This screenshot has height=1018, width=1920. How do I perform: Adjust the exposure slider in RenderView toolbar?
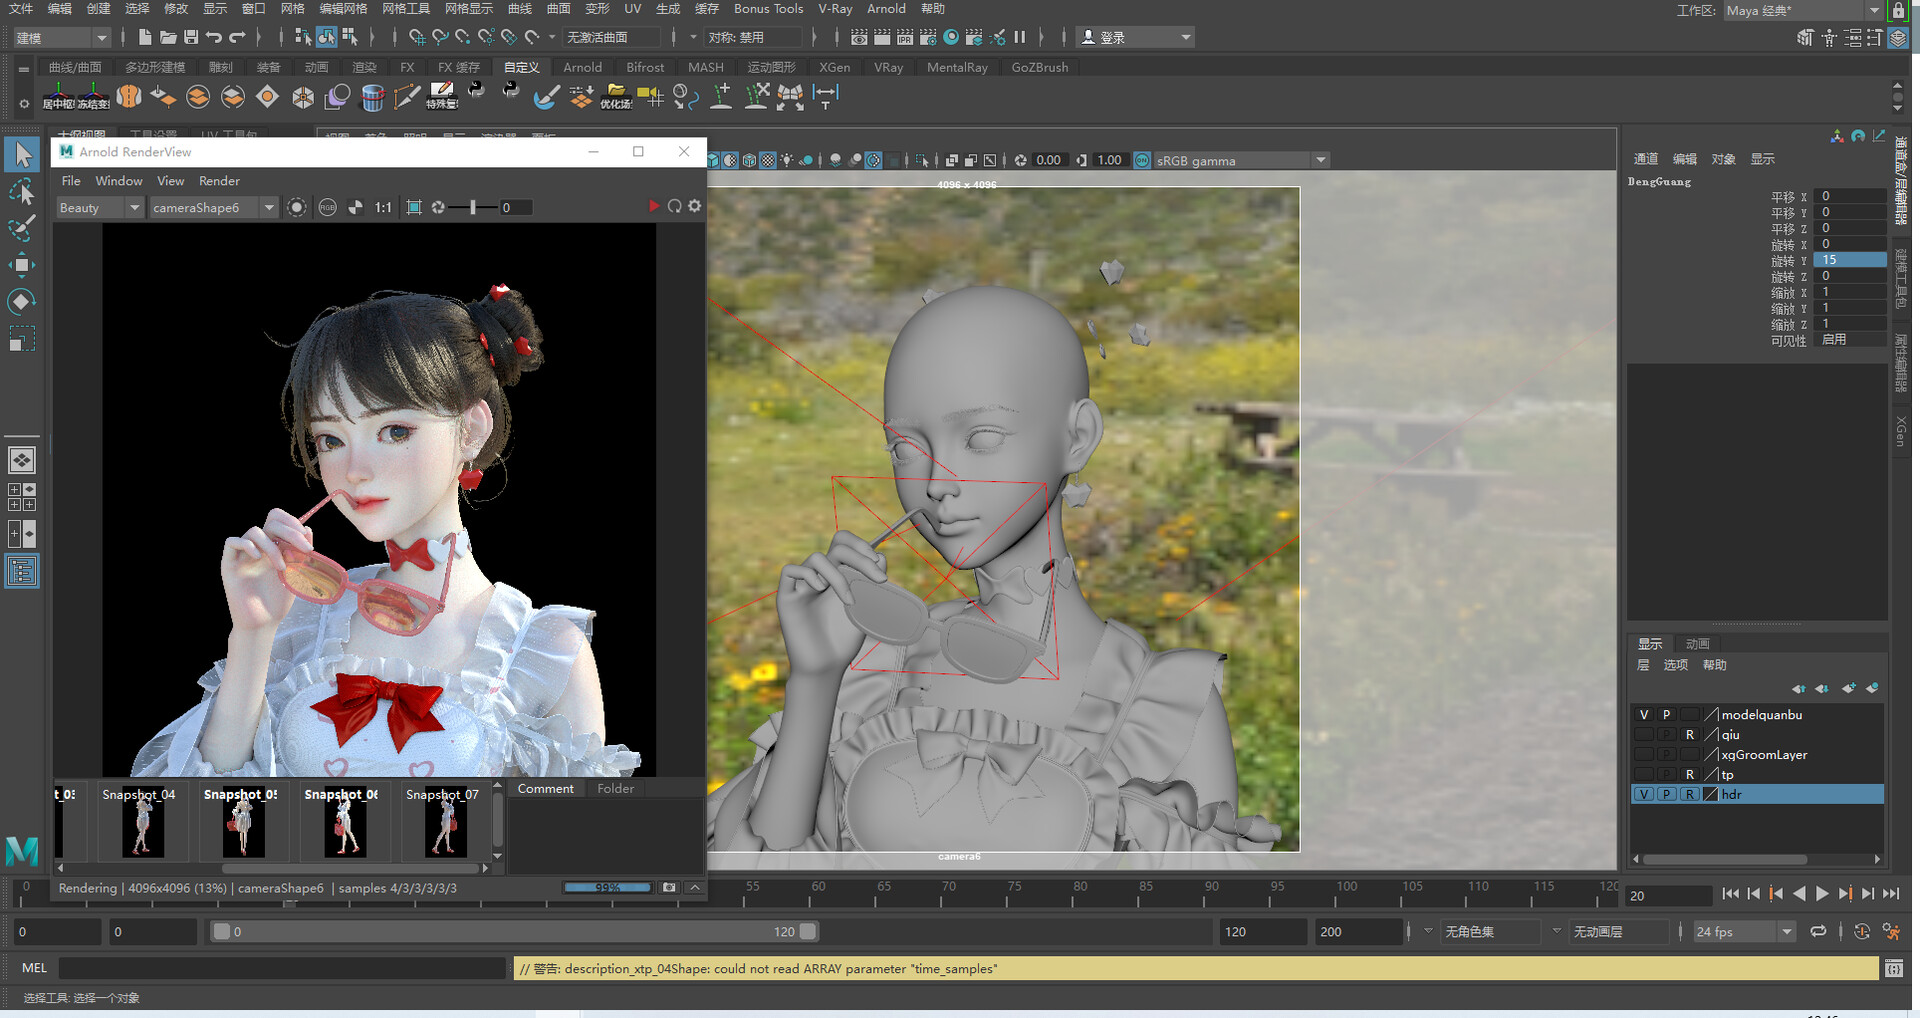(x=473, y=207)
